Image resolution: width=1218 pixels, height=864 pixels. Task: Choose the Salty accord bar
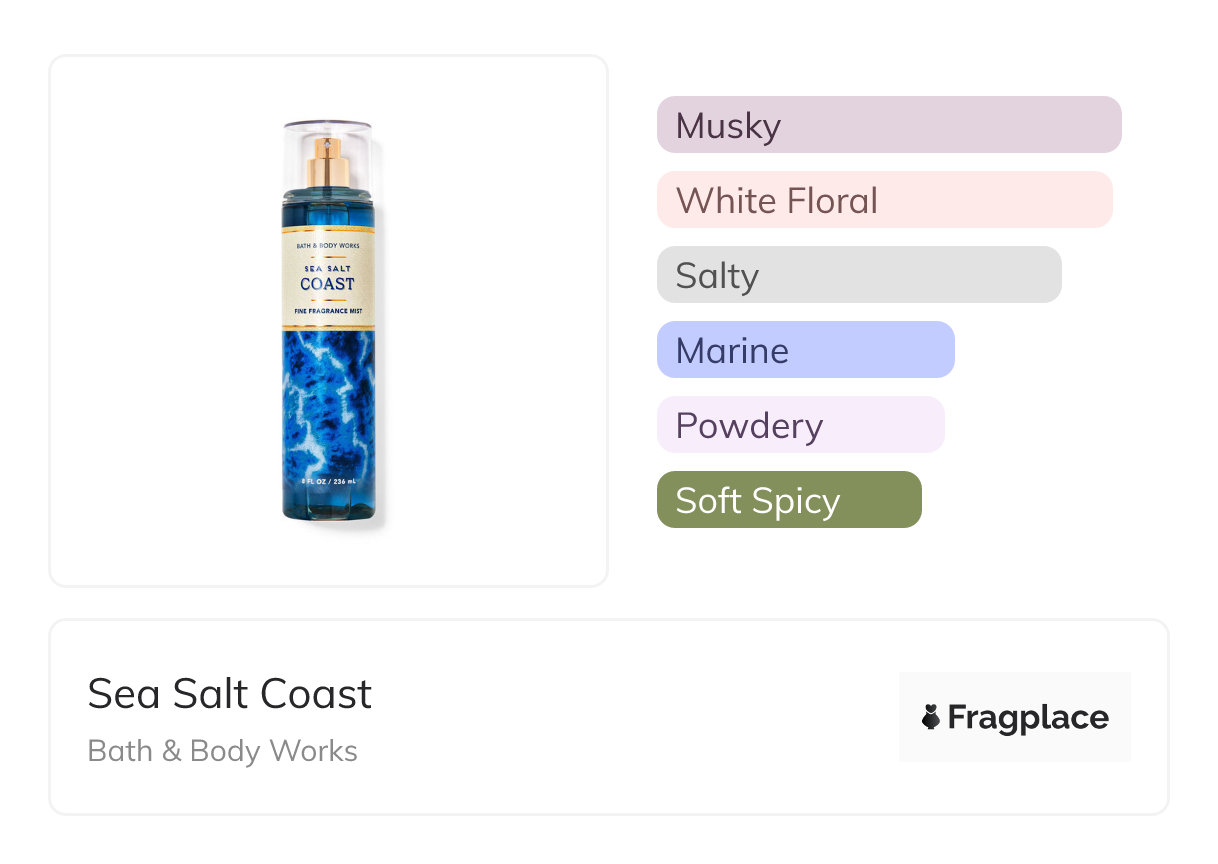858,275
